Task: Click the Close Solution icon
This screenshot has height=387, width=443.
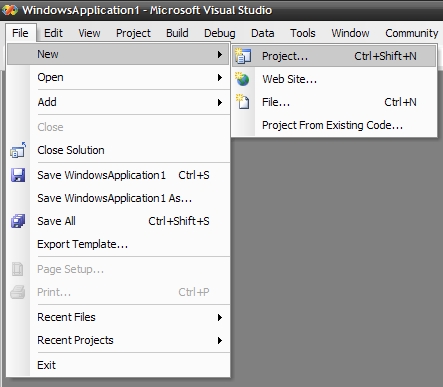Action: [x=18, y=150]
